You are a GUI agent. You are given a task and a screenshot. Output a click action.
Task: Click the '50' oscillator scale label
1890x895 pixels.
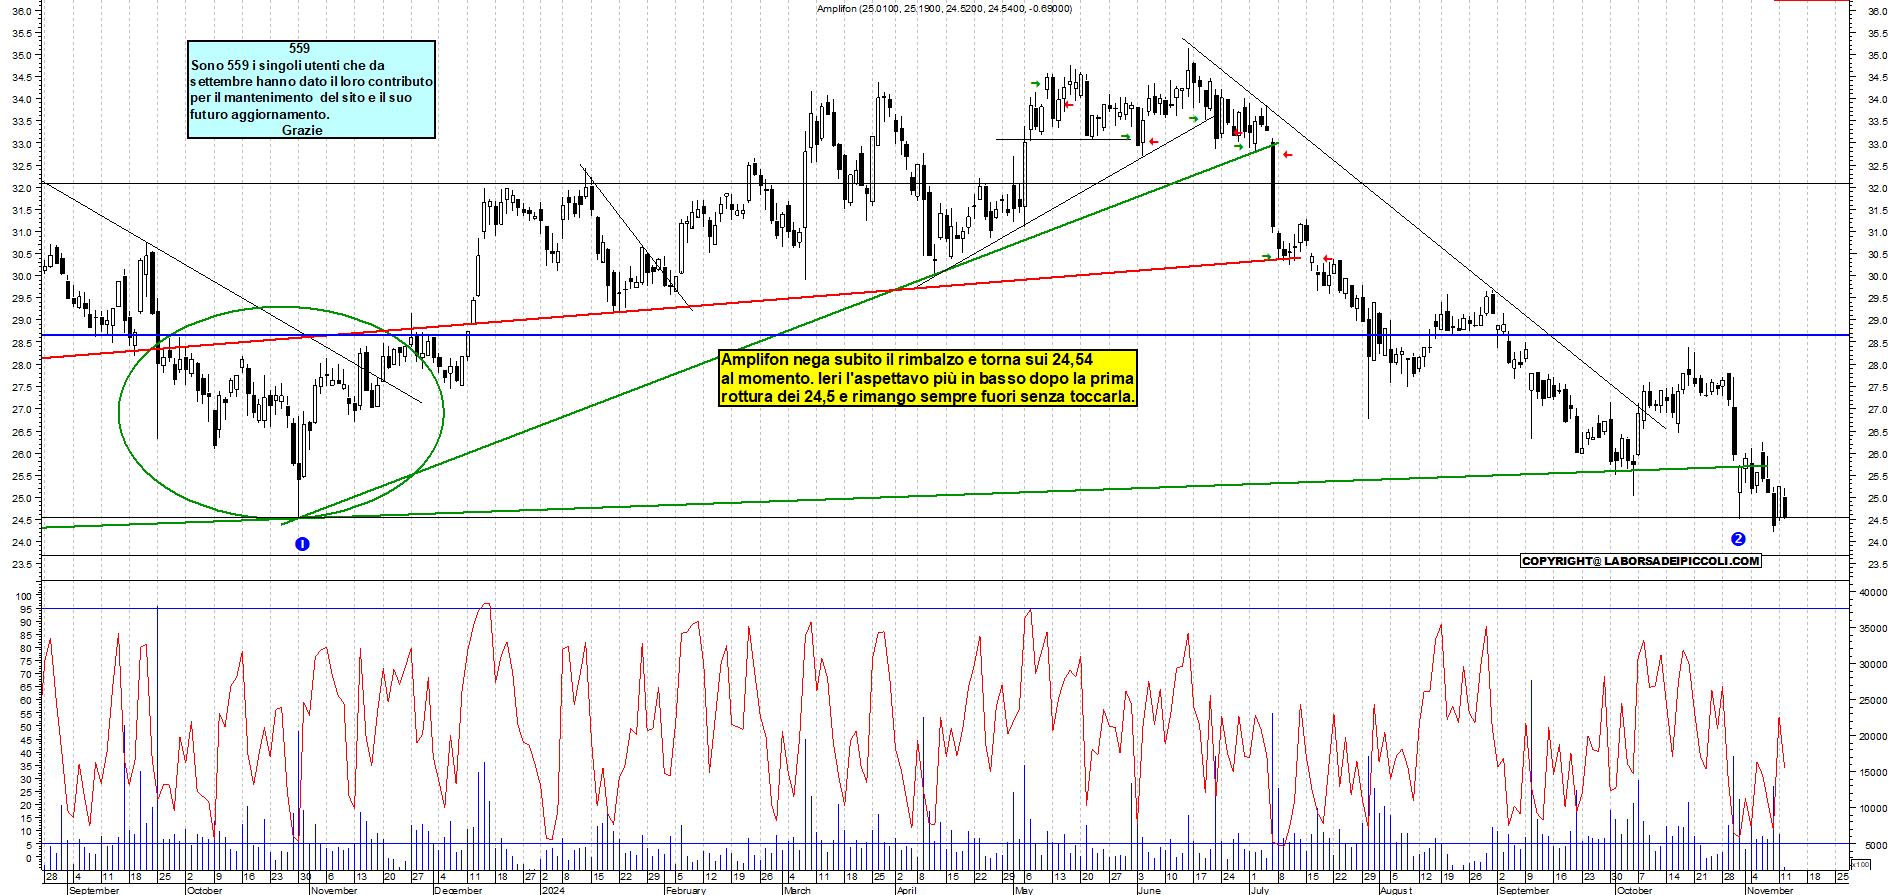(26, 727)
